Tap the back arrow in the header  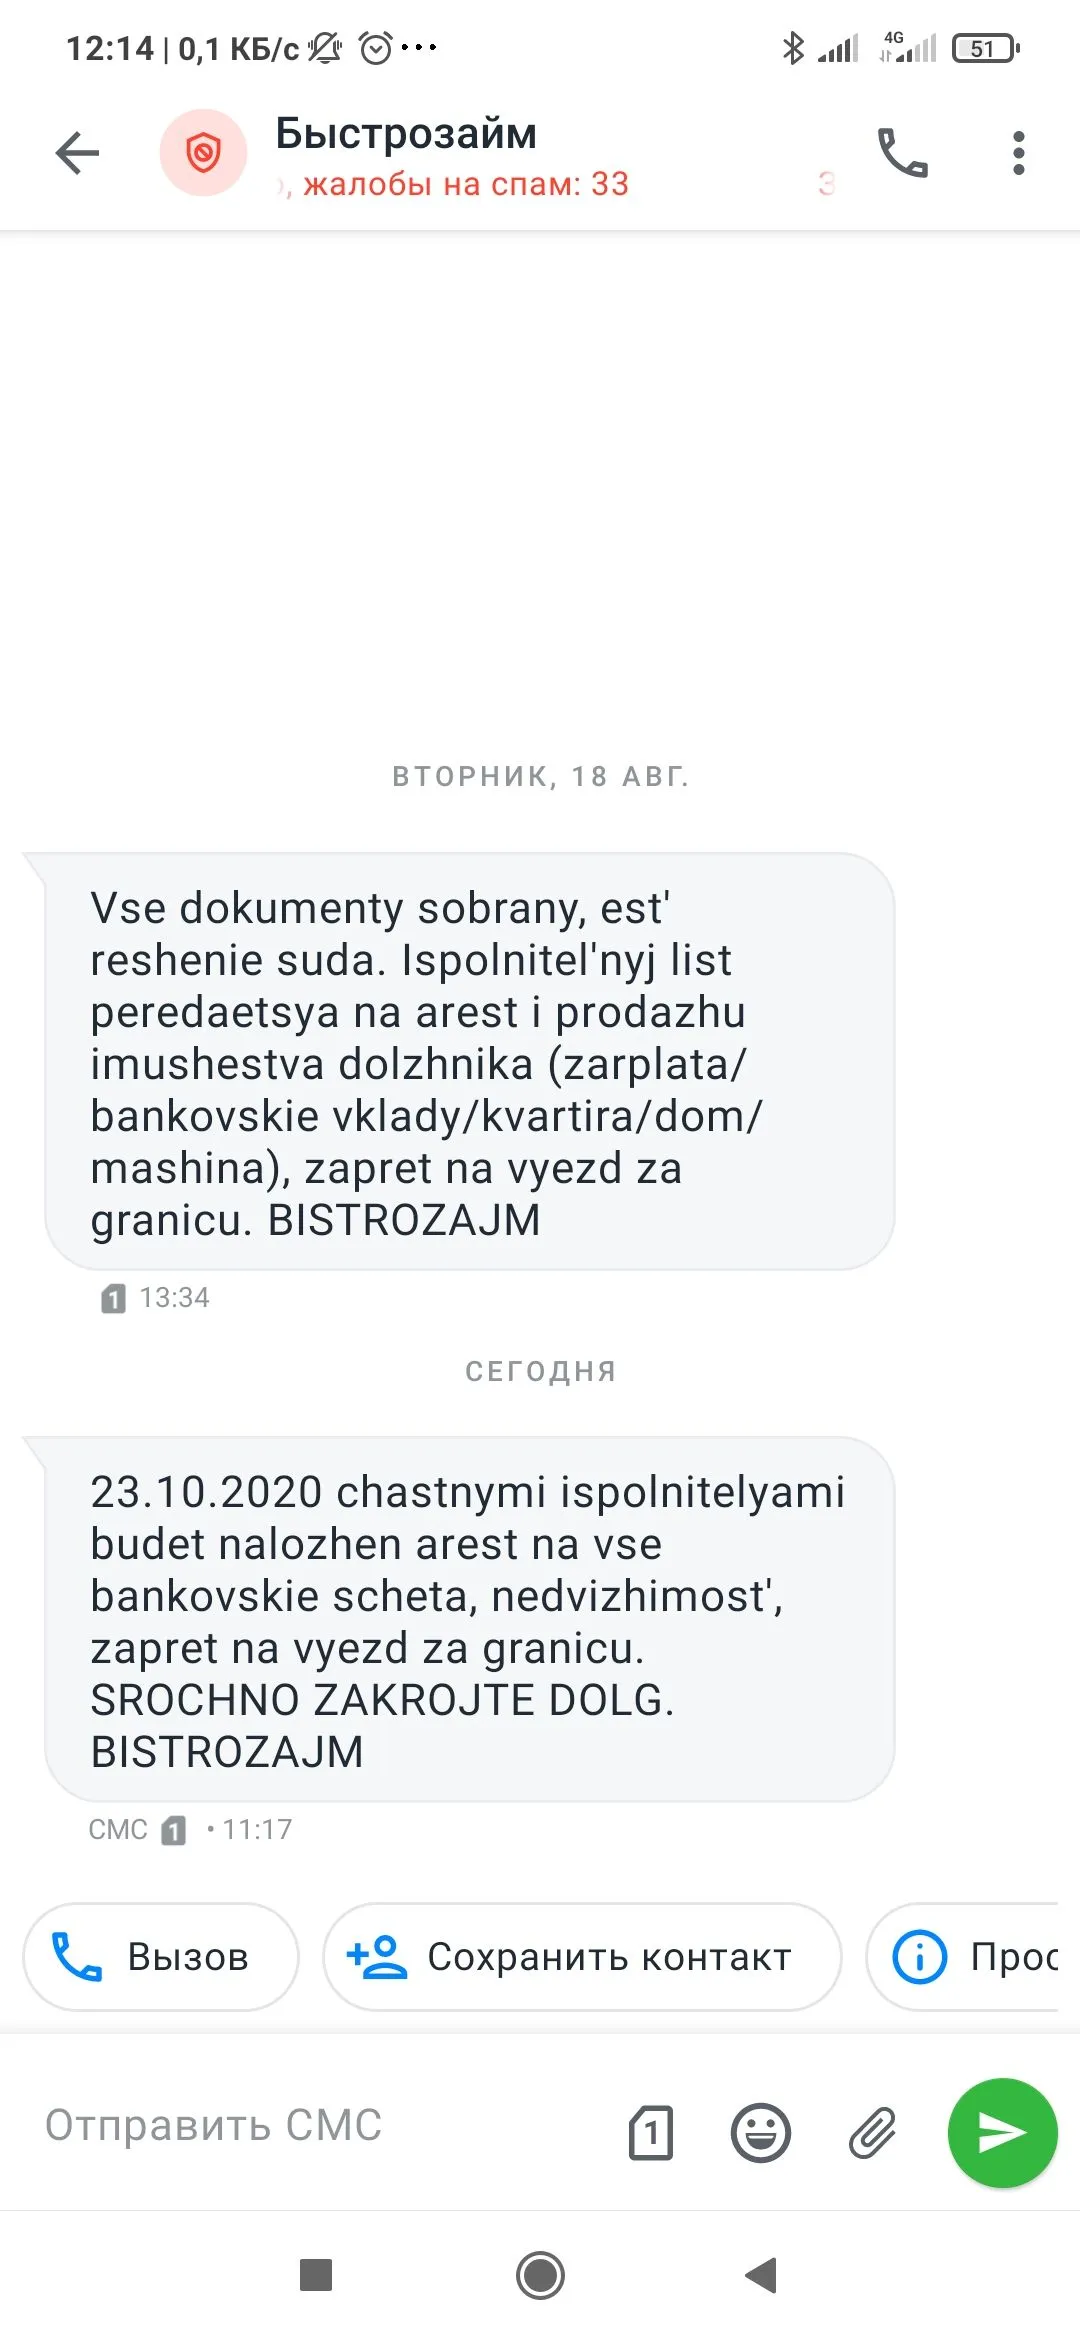[x=77, y=153]
